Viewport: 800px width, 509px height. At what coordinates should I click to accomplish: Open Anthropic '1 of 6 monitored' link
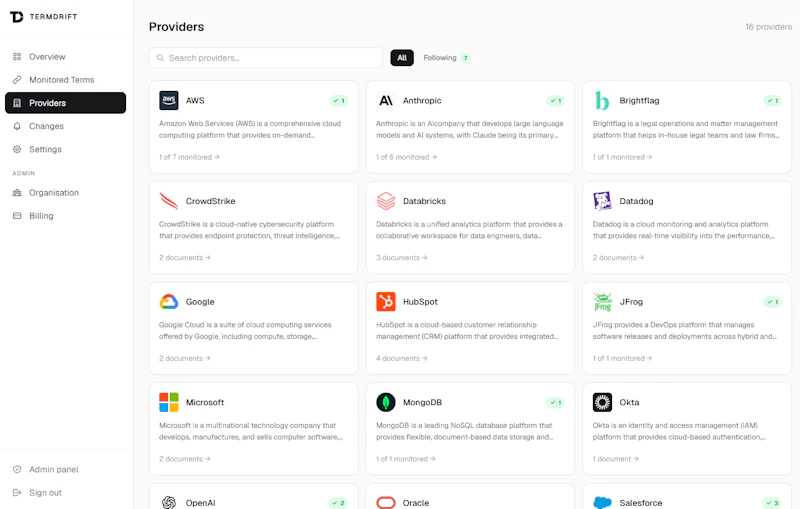tap(407, 157)
